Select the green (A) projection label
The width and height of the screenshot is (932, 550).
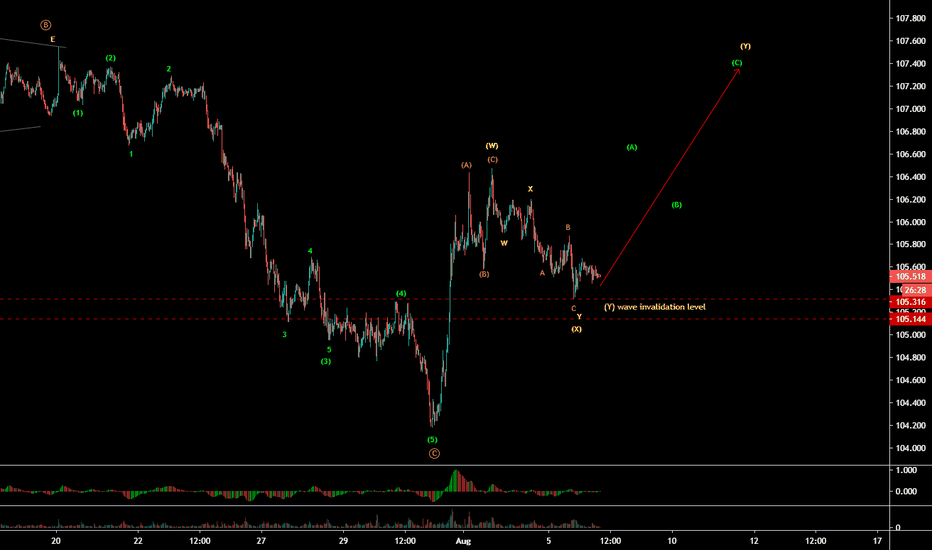click(632, 147)
